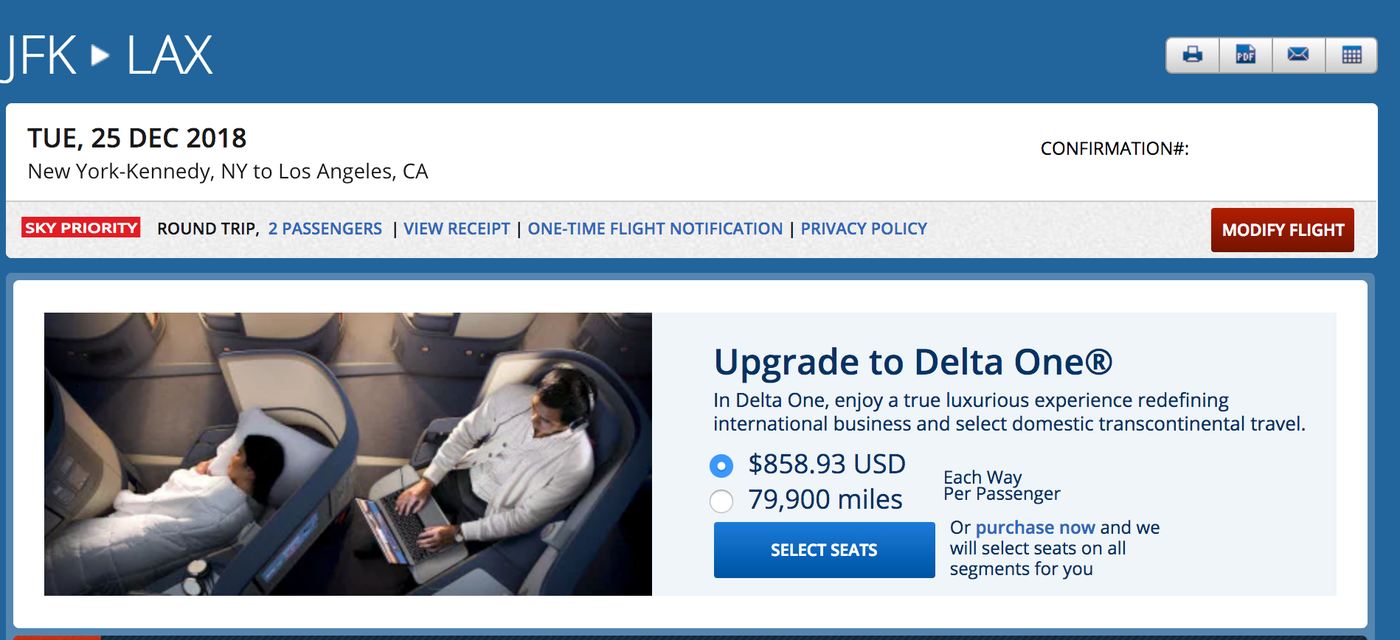
Task: Print the flight itinerary
Action: click(1192, 55)
